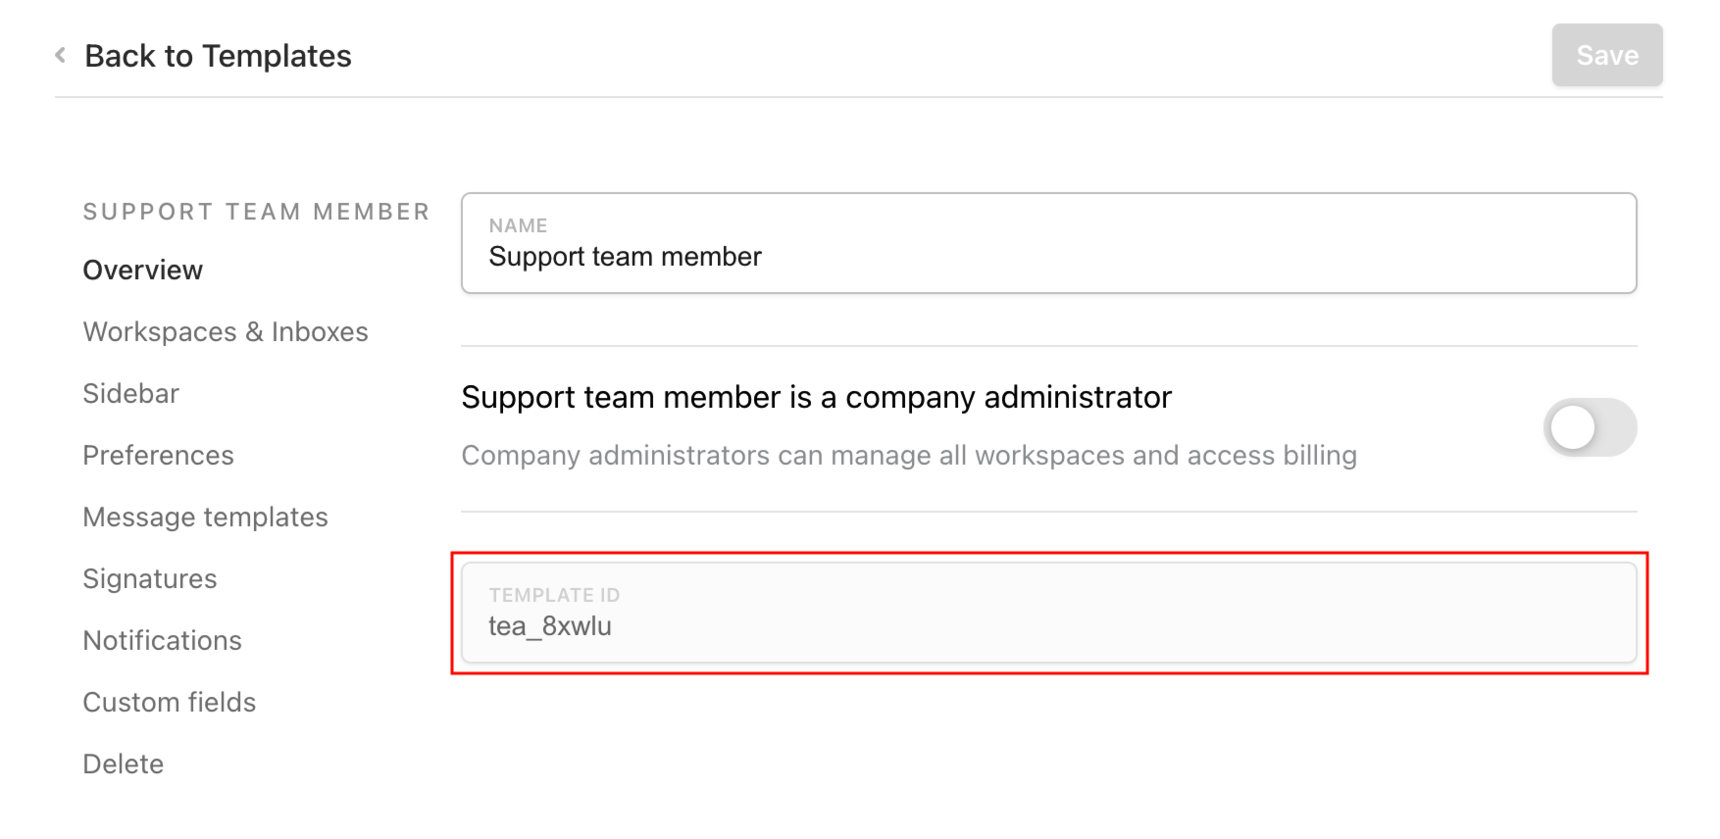Click the Template ID field
The height and width of the screenshot is (839, 1720).
1048,626
